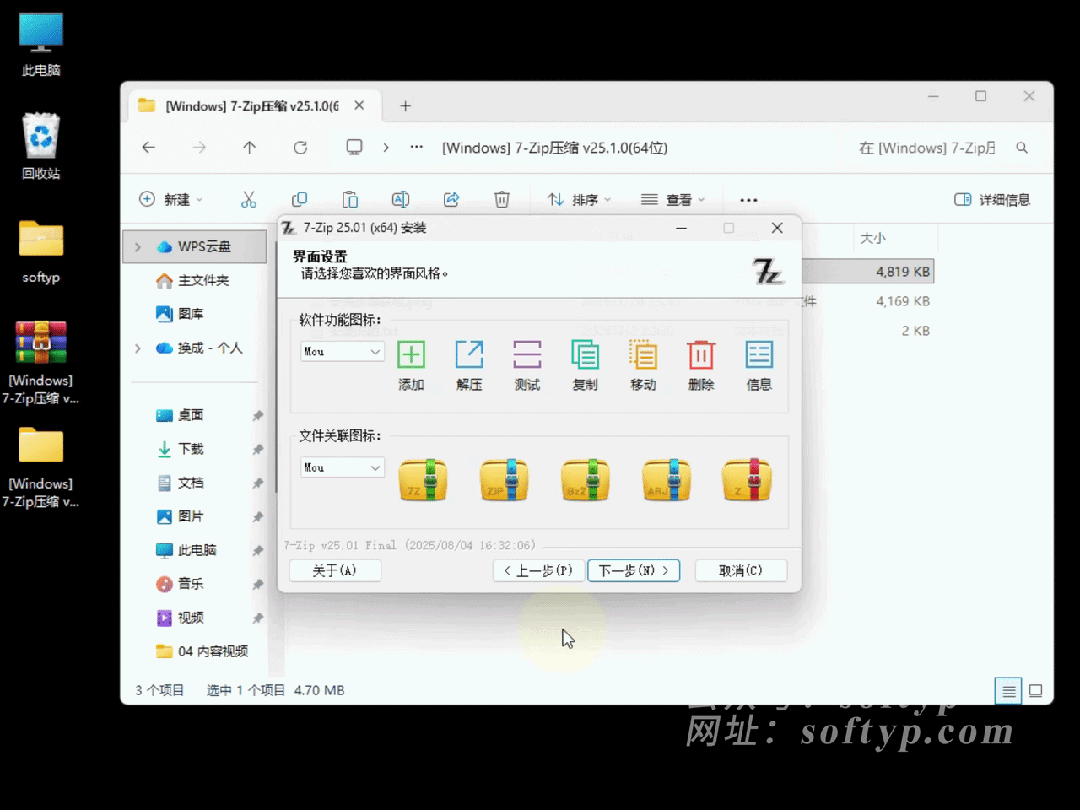Close the 7-Zip压缩 Explorer tab

360,106
